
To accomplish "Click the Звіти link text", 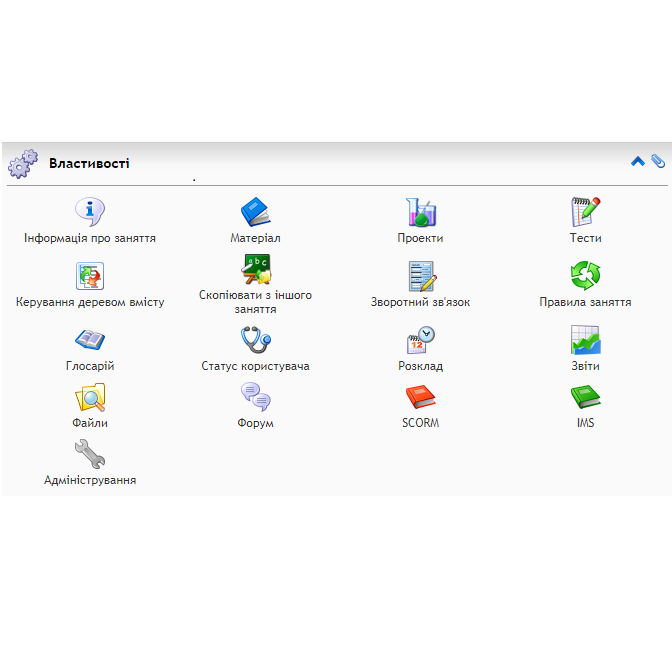I will pyautogui.click(x=585, y=366).
